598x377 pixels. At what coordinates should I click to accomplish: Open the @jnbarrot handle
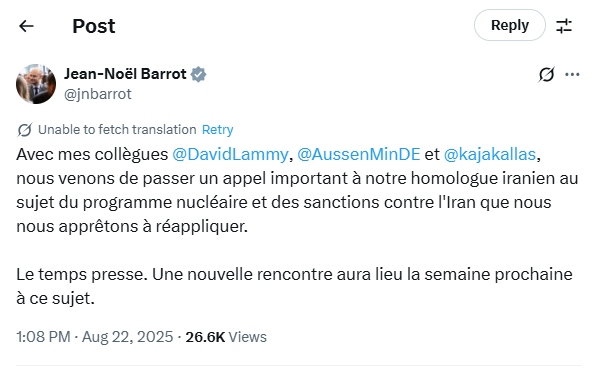coord(98,94)
